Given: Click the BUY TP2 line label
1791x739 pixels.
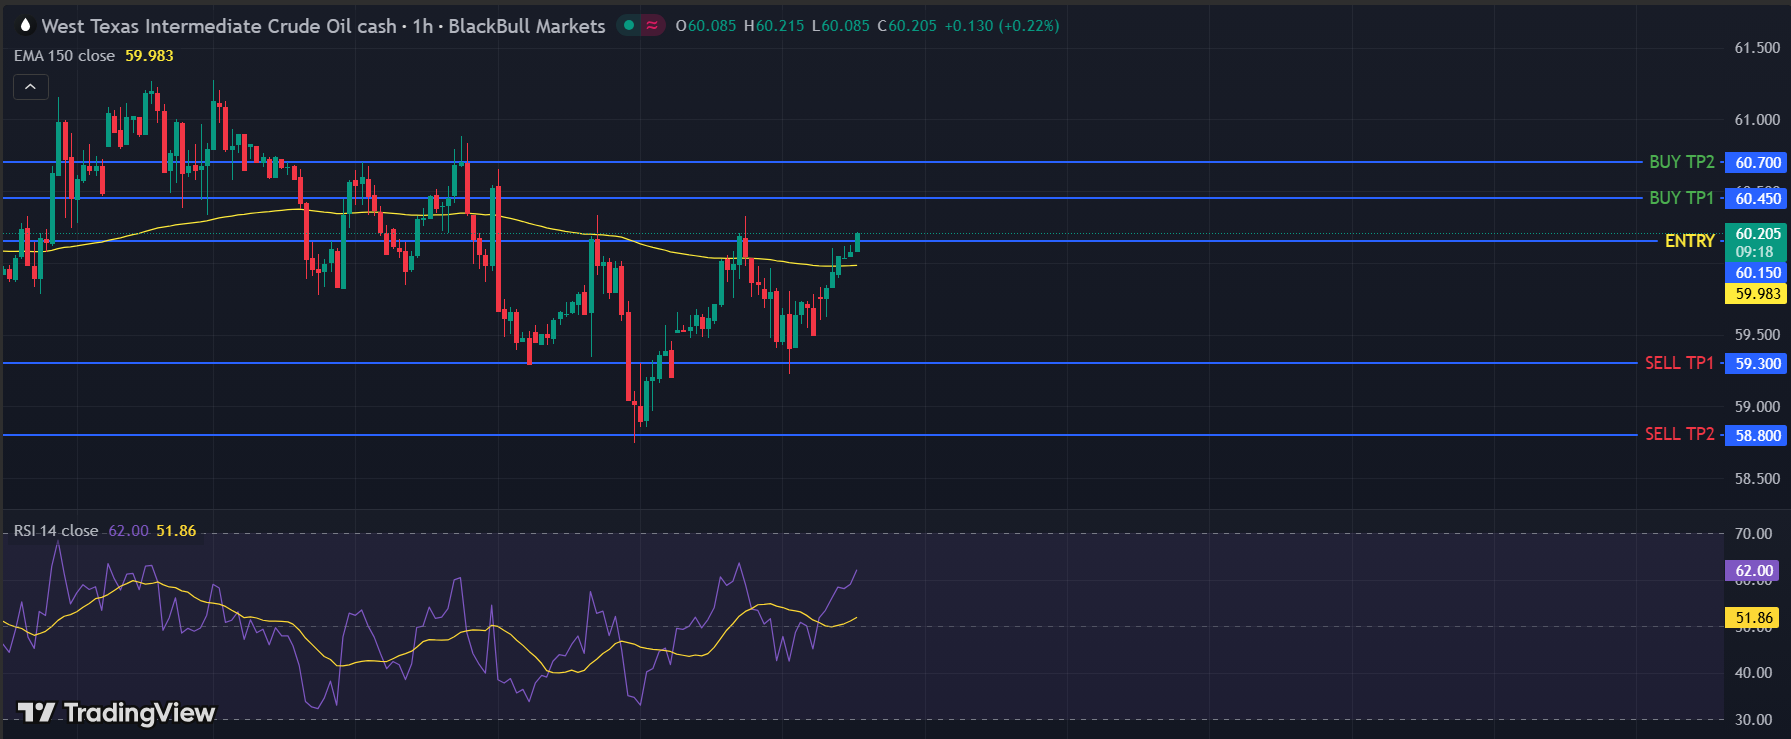Looking at the screenshot, I should [x=1681, y=162].
